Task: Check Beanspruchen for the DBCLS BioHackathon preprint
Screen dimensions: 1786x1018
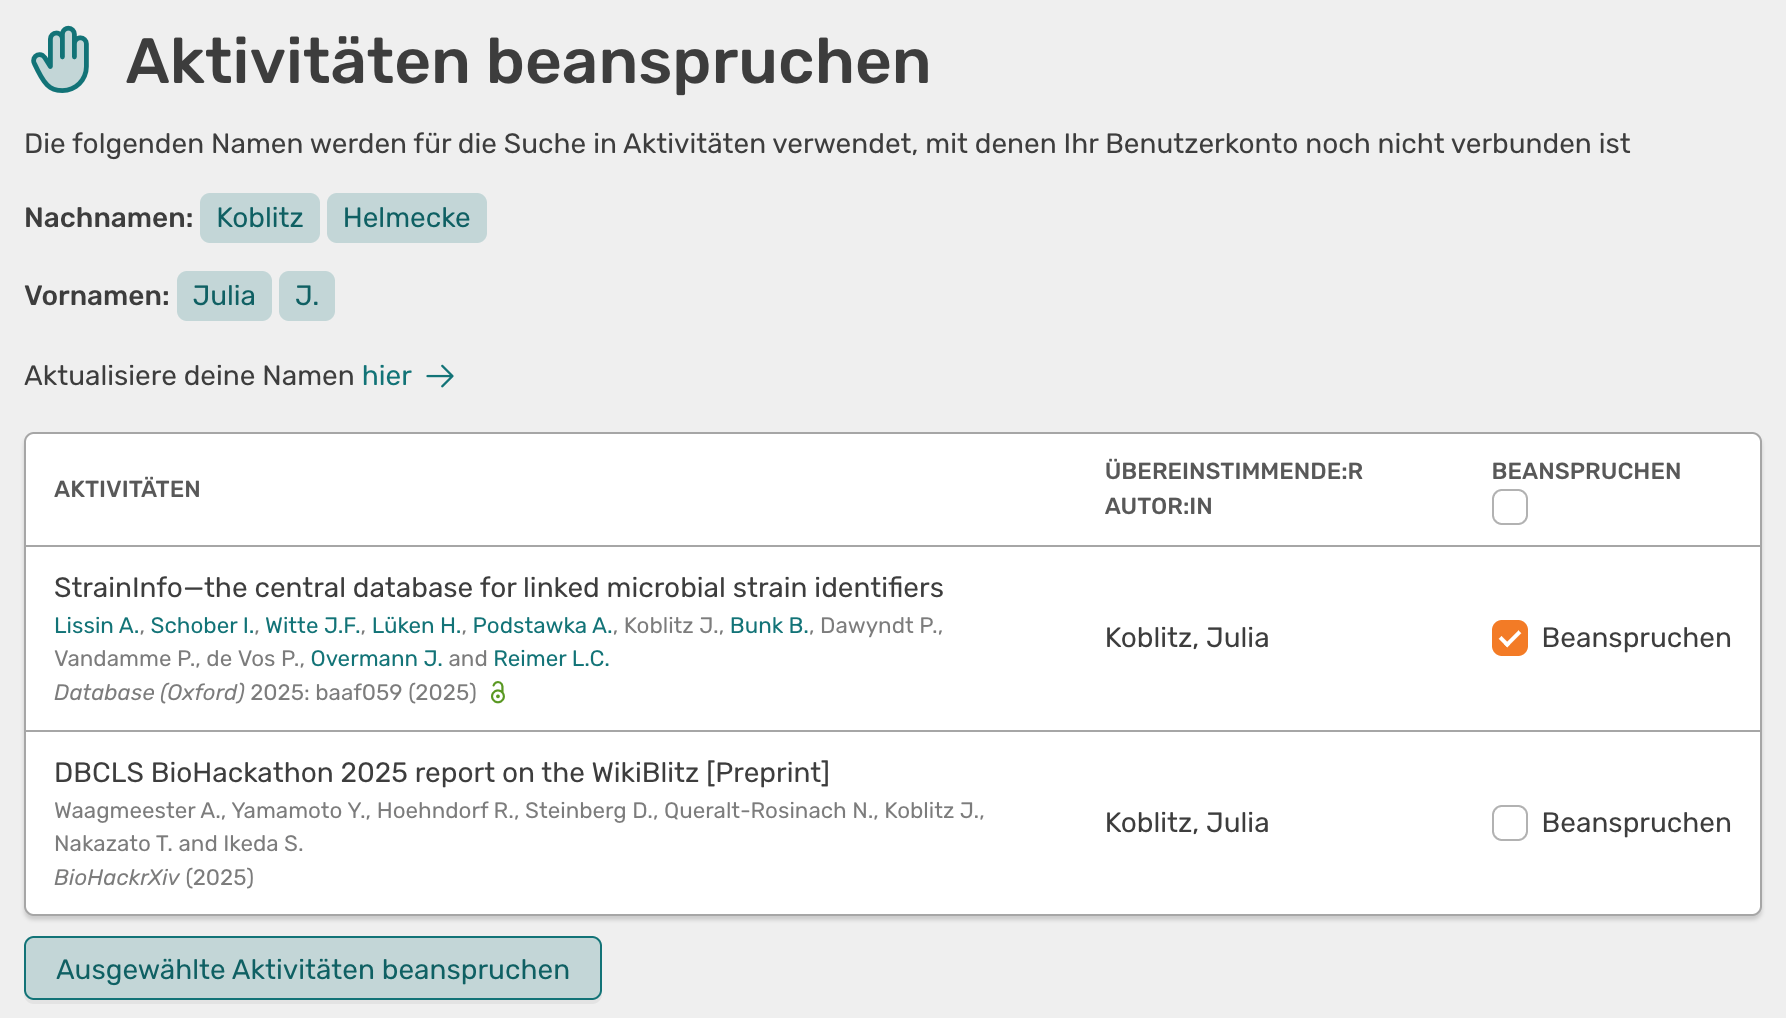Action: click(1509, 823)
